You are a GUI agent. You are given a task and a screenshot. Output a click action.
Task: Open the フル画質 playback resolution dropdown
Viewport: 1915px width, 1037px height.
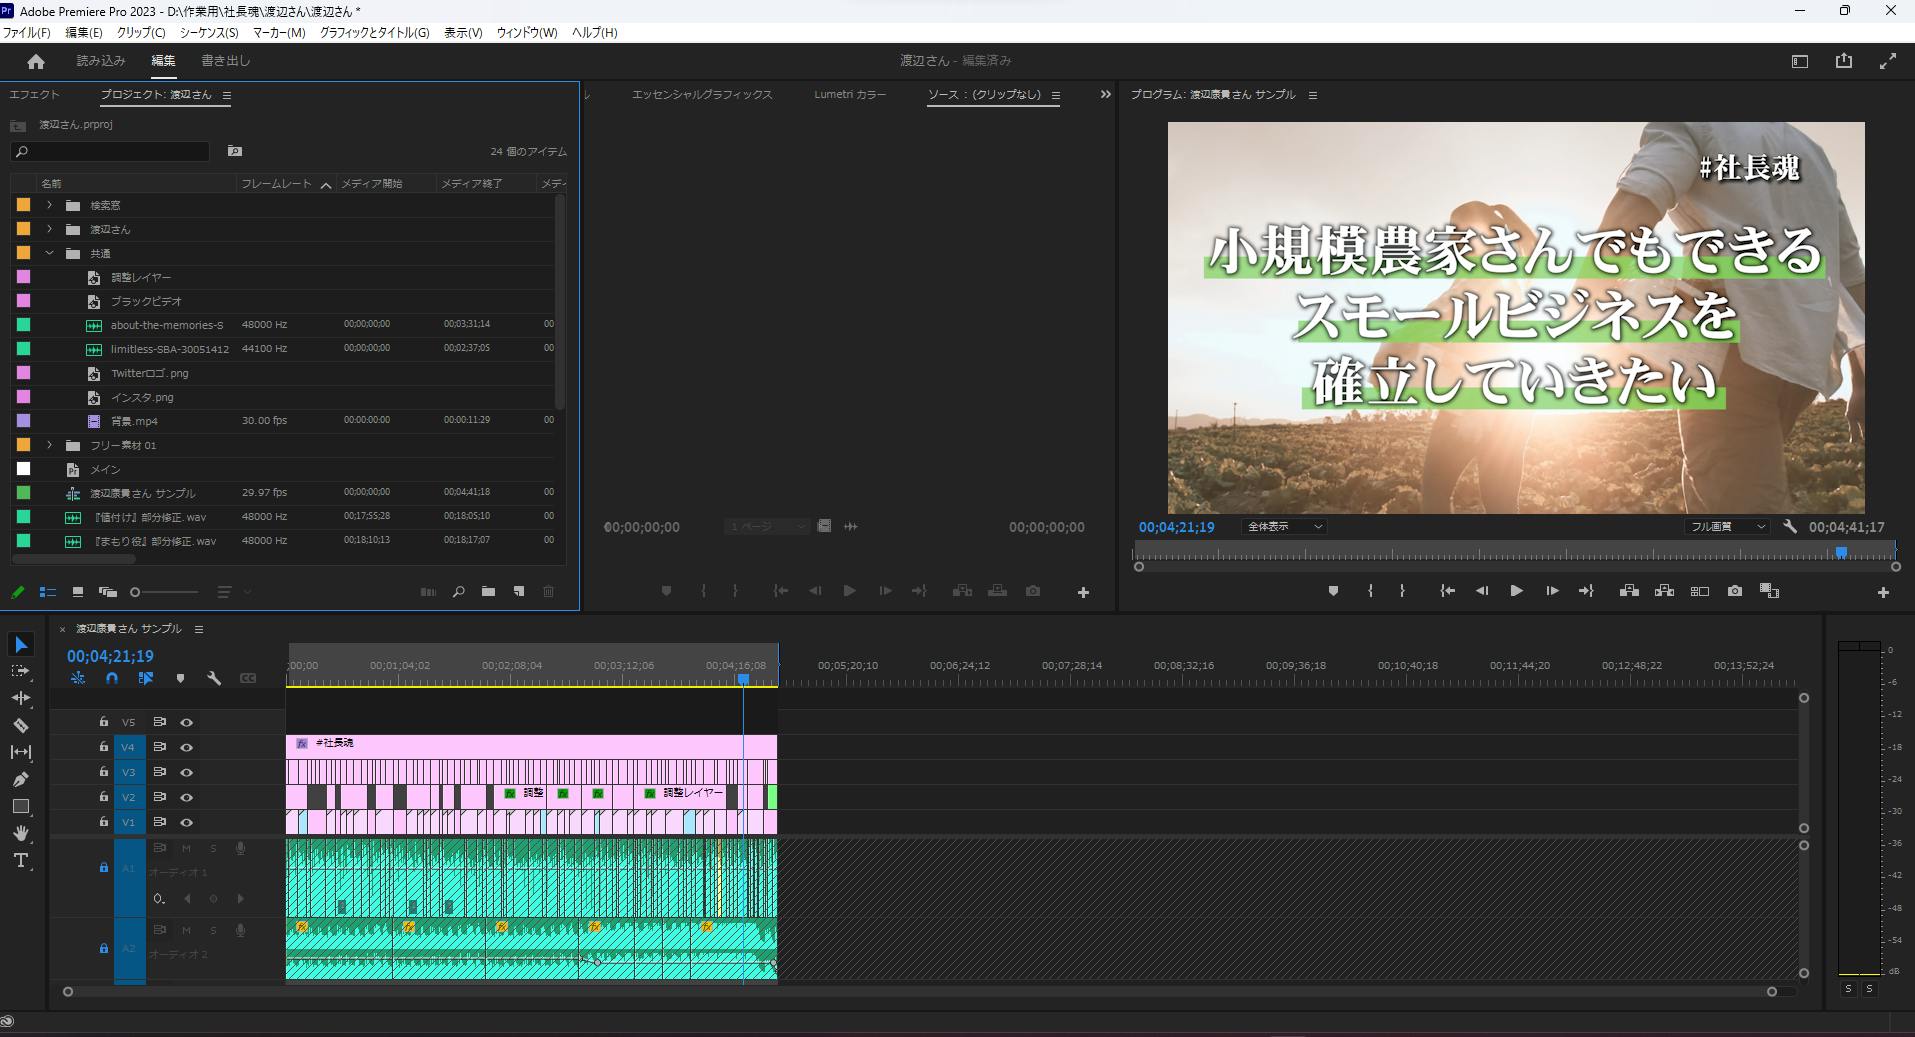tap(1725, 527)
